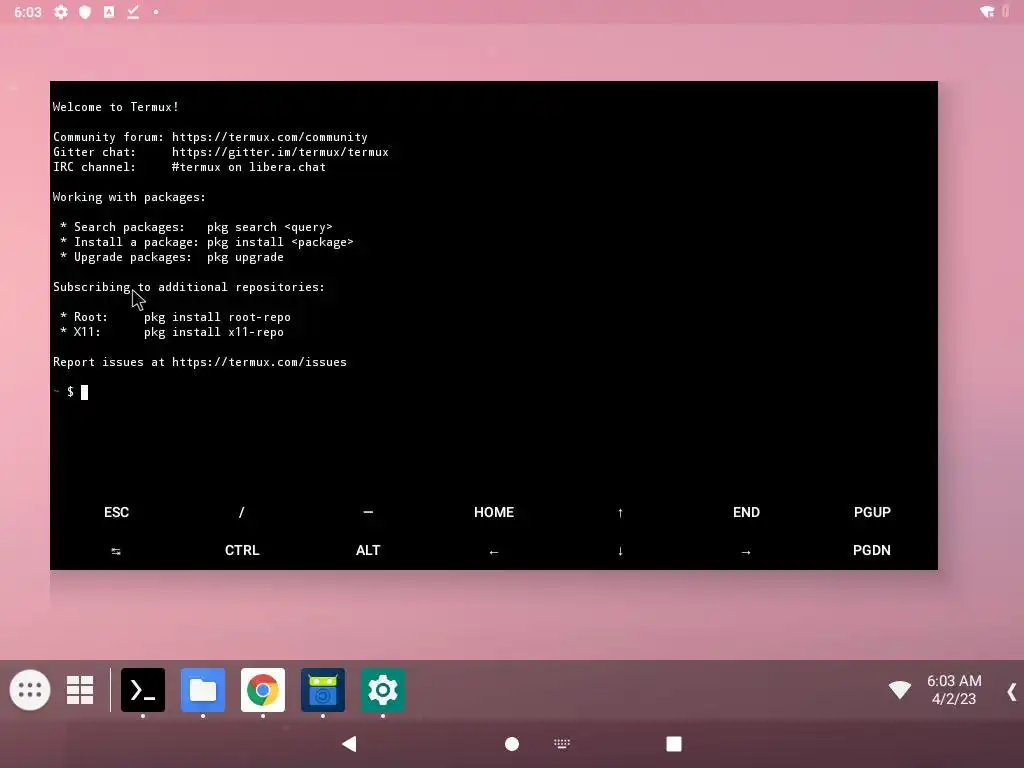Screen dimensions: 1024x768
Task: Click the letter A status bar icon
Action: tap(109, 12)
